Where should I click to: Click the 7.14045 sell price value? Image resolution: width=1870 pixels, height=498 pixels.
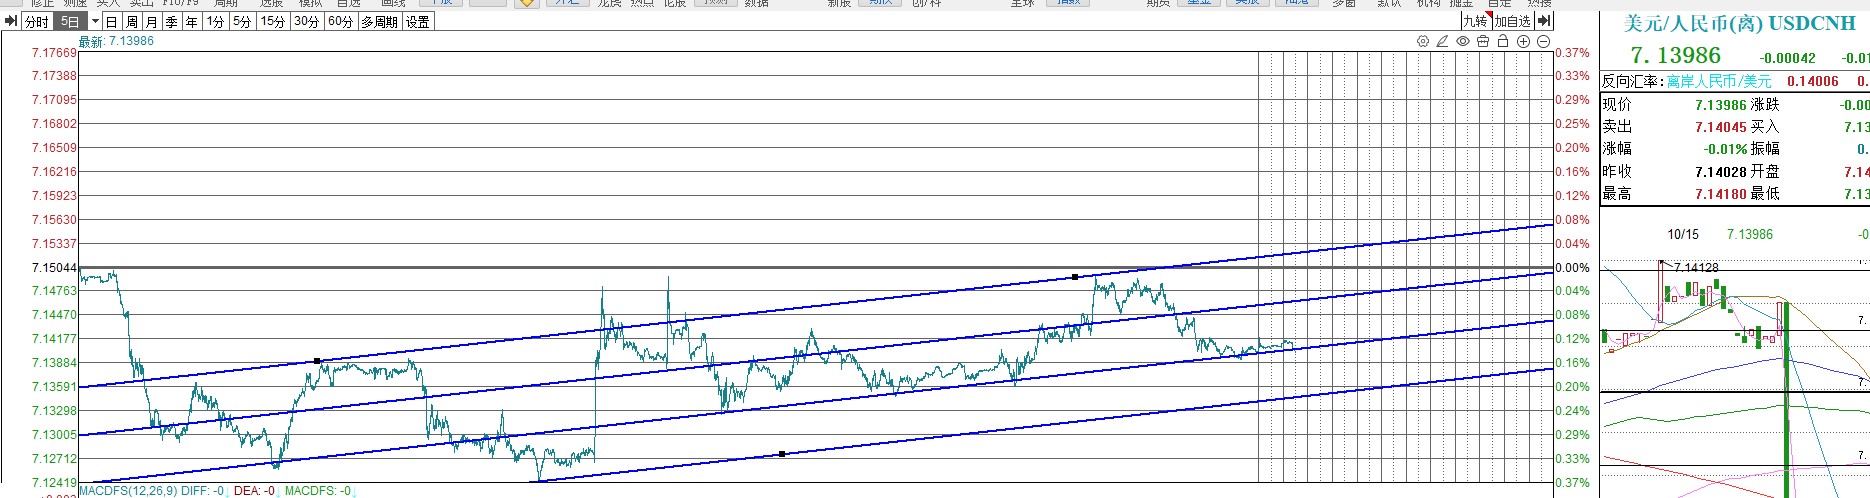coord(1721,127)
